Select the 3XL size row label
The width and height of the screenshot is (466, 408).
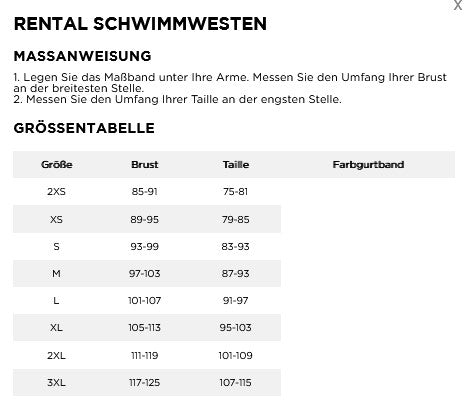point(56,383)
